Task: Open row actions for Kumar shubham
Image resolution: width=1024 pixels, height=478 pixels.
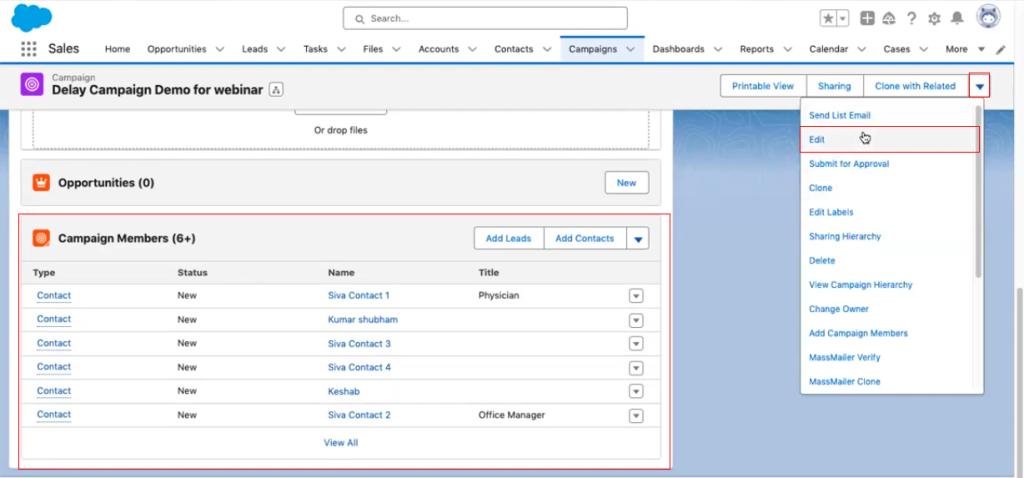Action: pyautogui.click(x=636, y=321)
